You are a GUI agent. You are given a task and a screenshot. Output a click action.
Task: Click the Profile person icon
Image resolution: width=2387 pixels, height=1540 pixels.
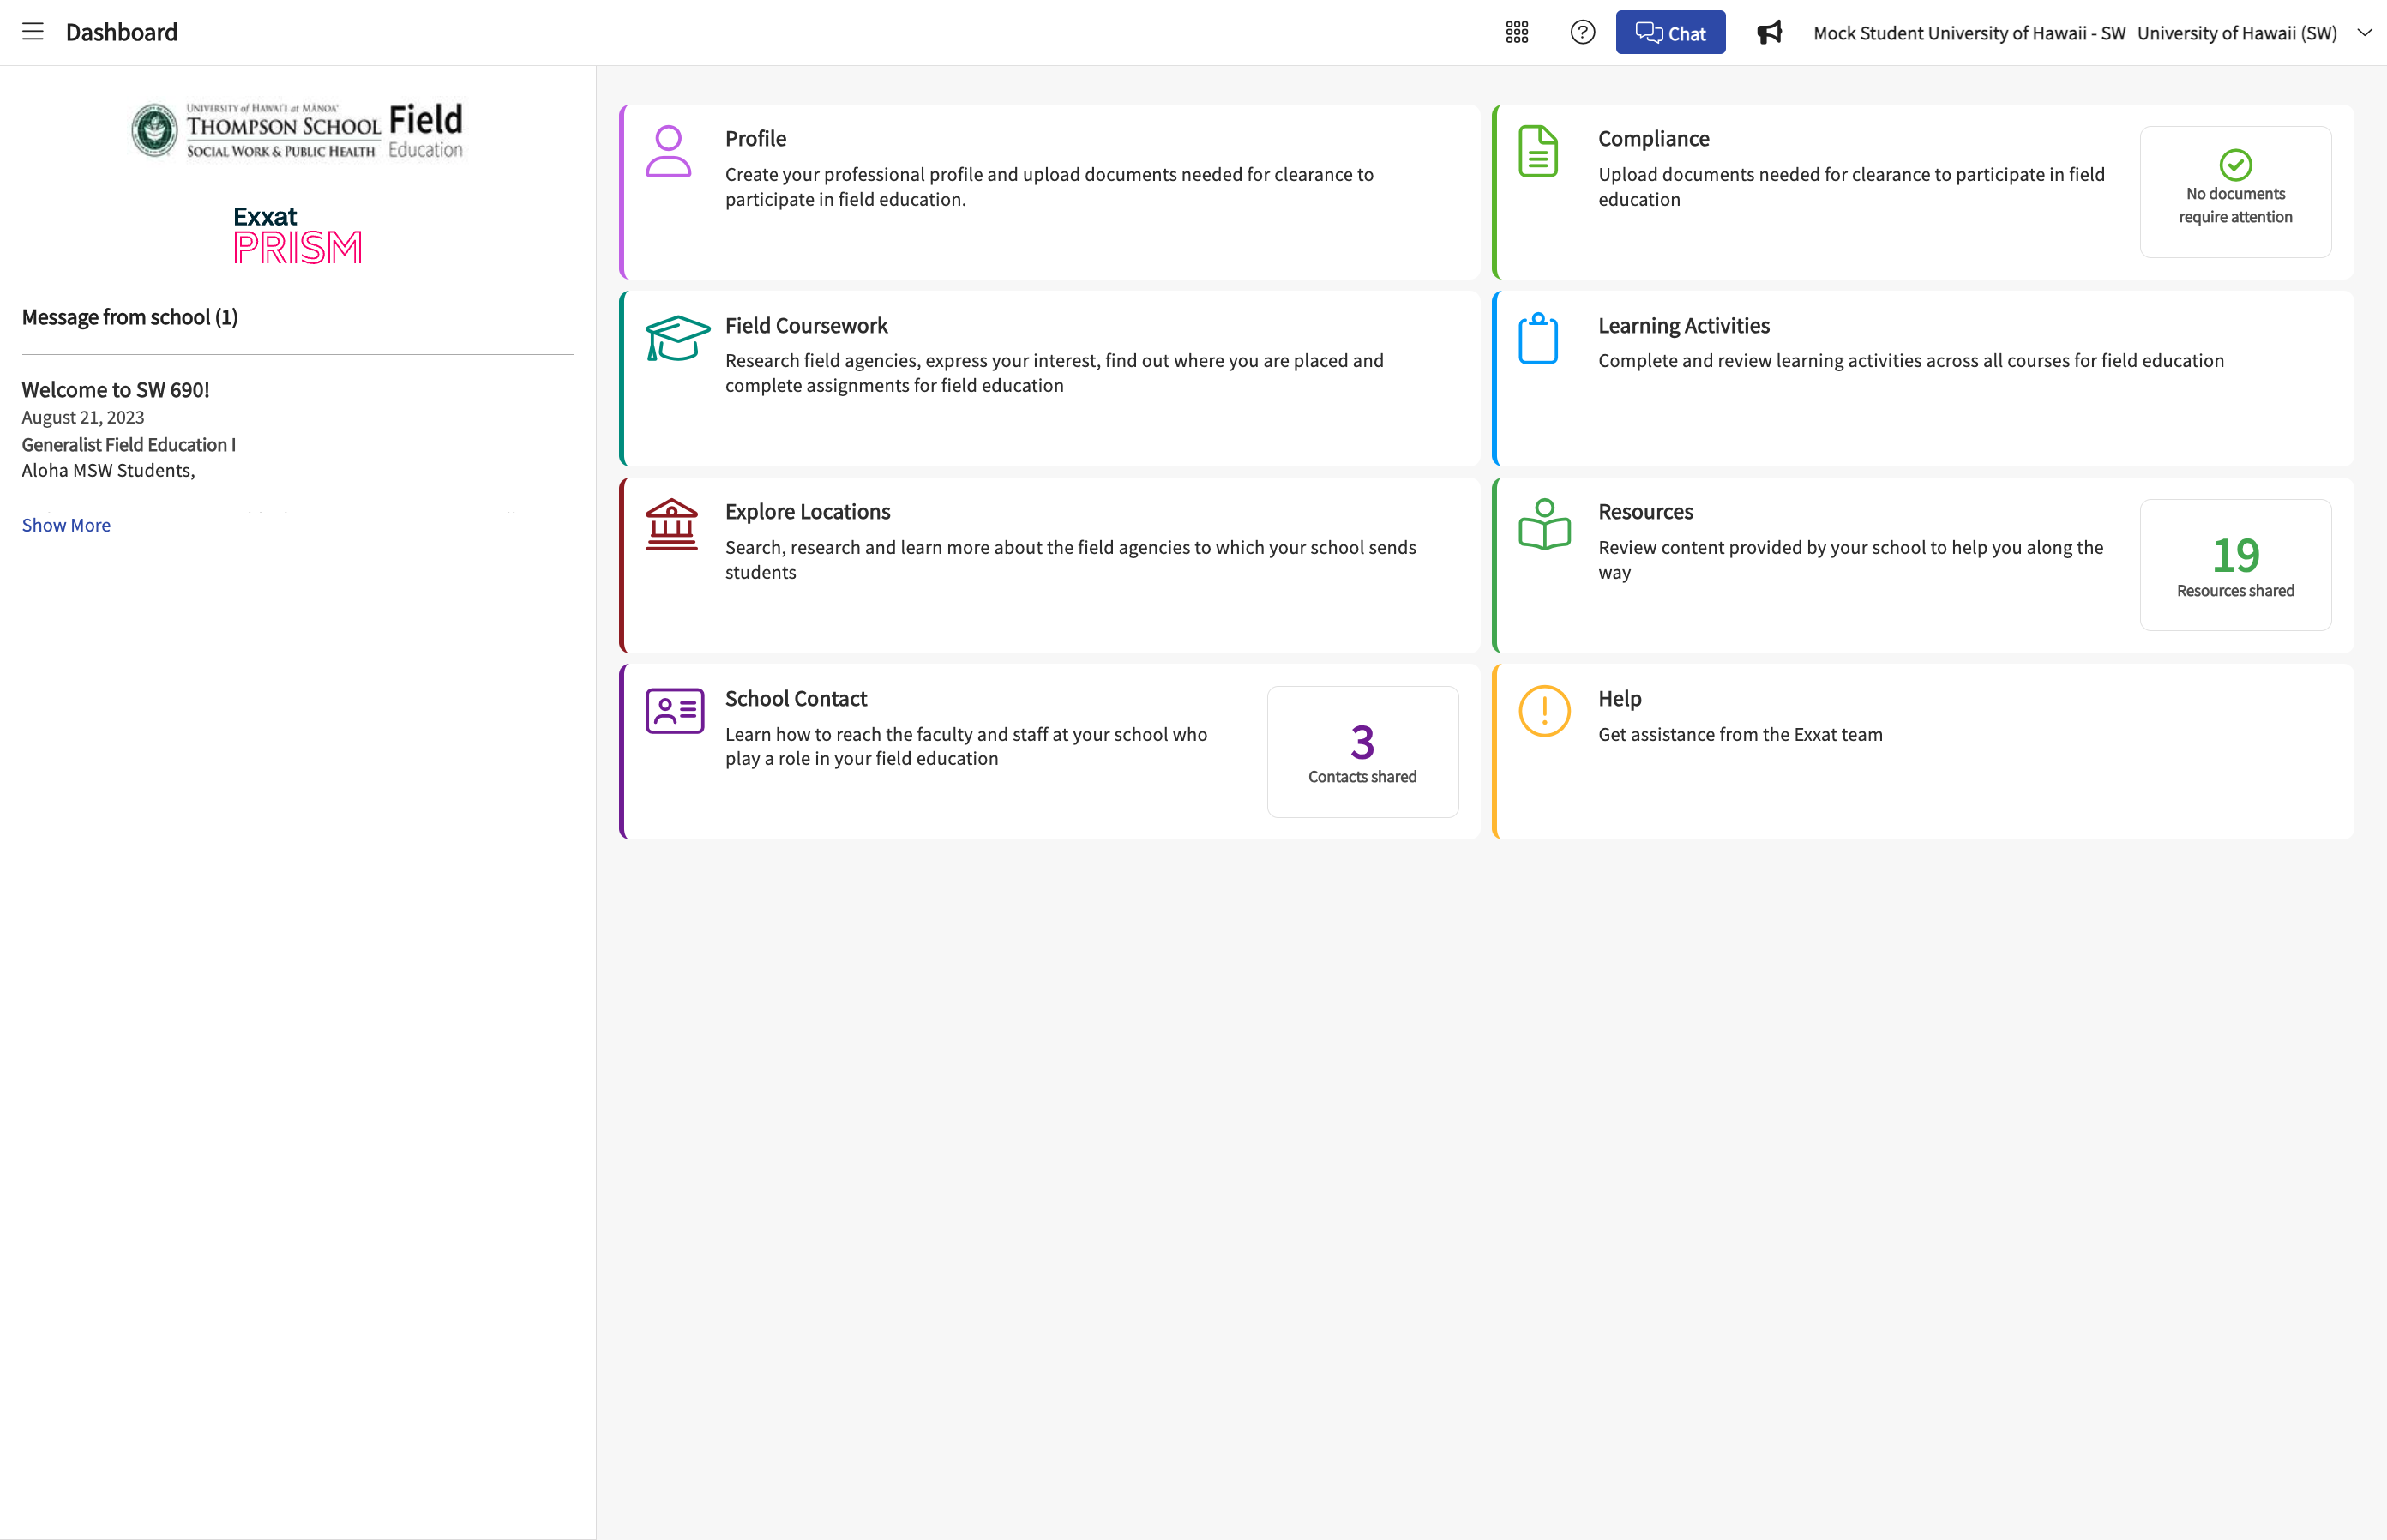[x=668, y=151]
